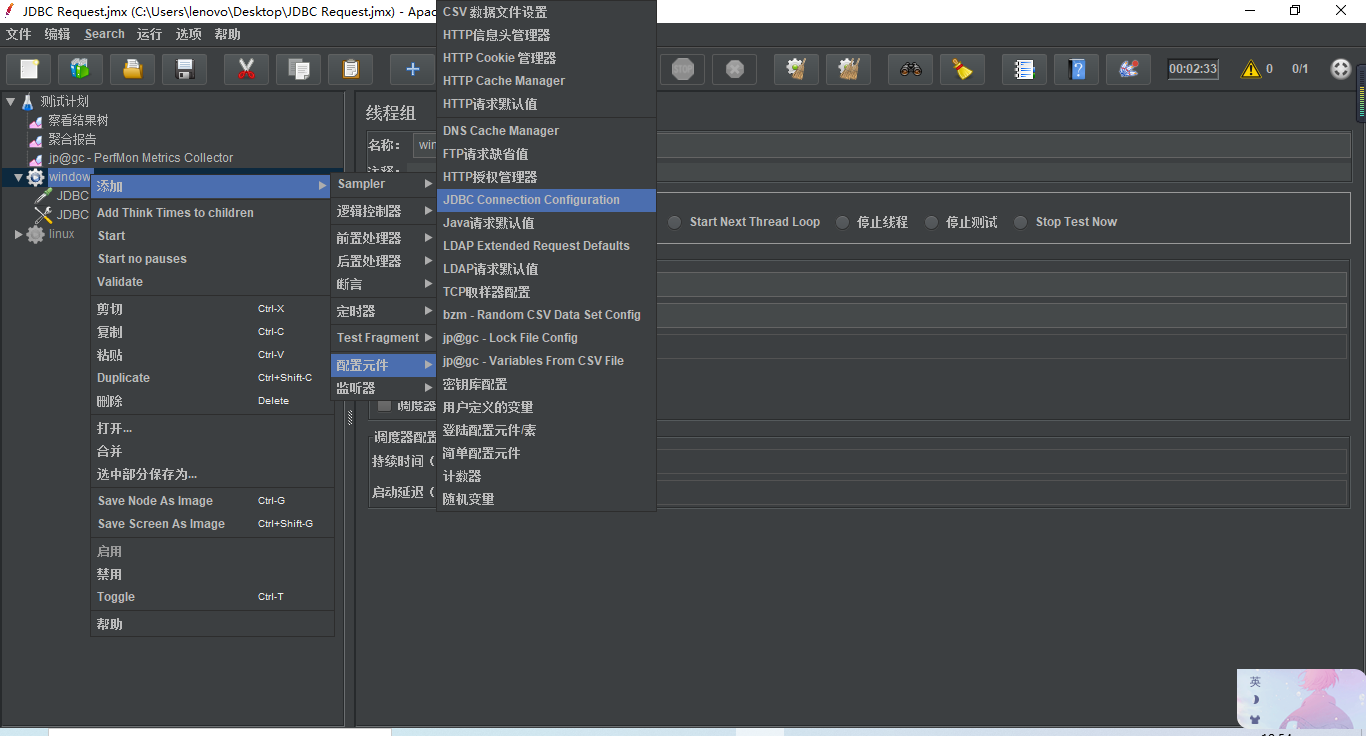Click the gear icon of the linux thread group

[x=36, y=234]
